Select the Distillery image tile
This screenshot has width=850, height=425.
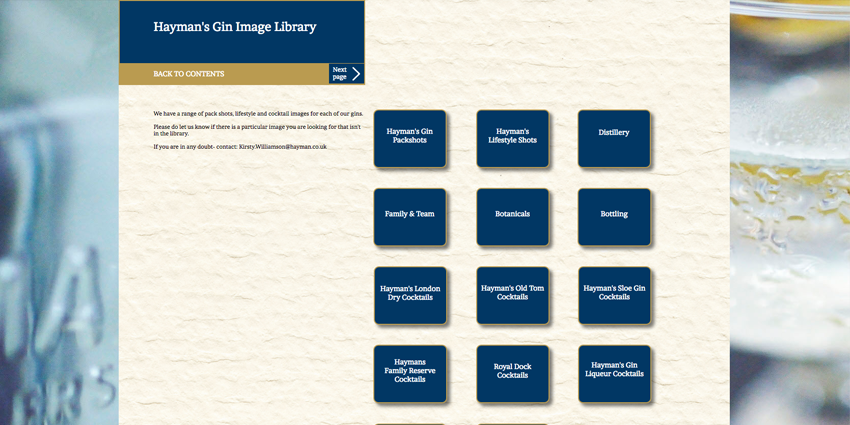pos(614,138)
